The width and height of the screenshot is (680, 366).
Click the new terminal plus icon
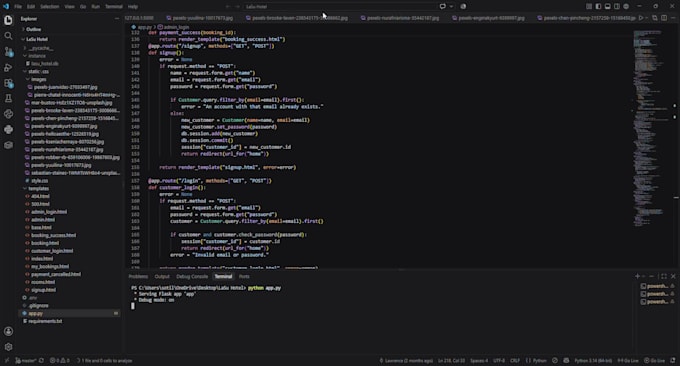638,276
